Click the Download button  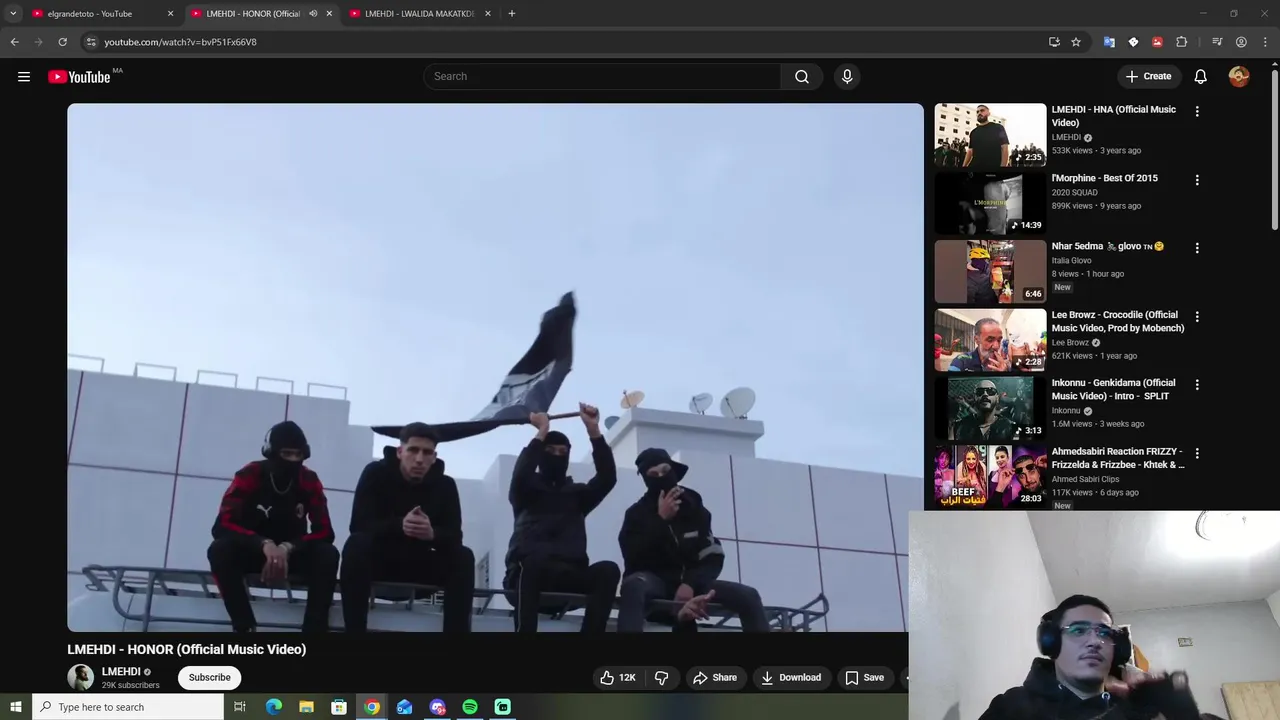click(790, 677)
